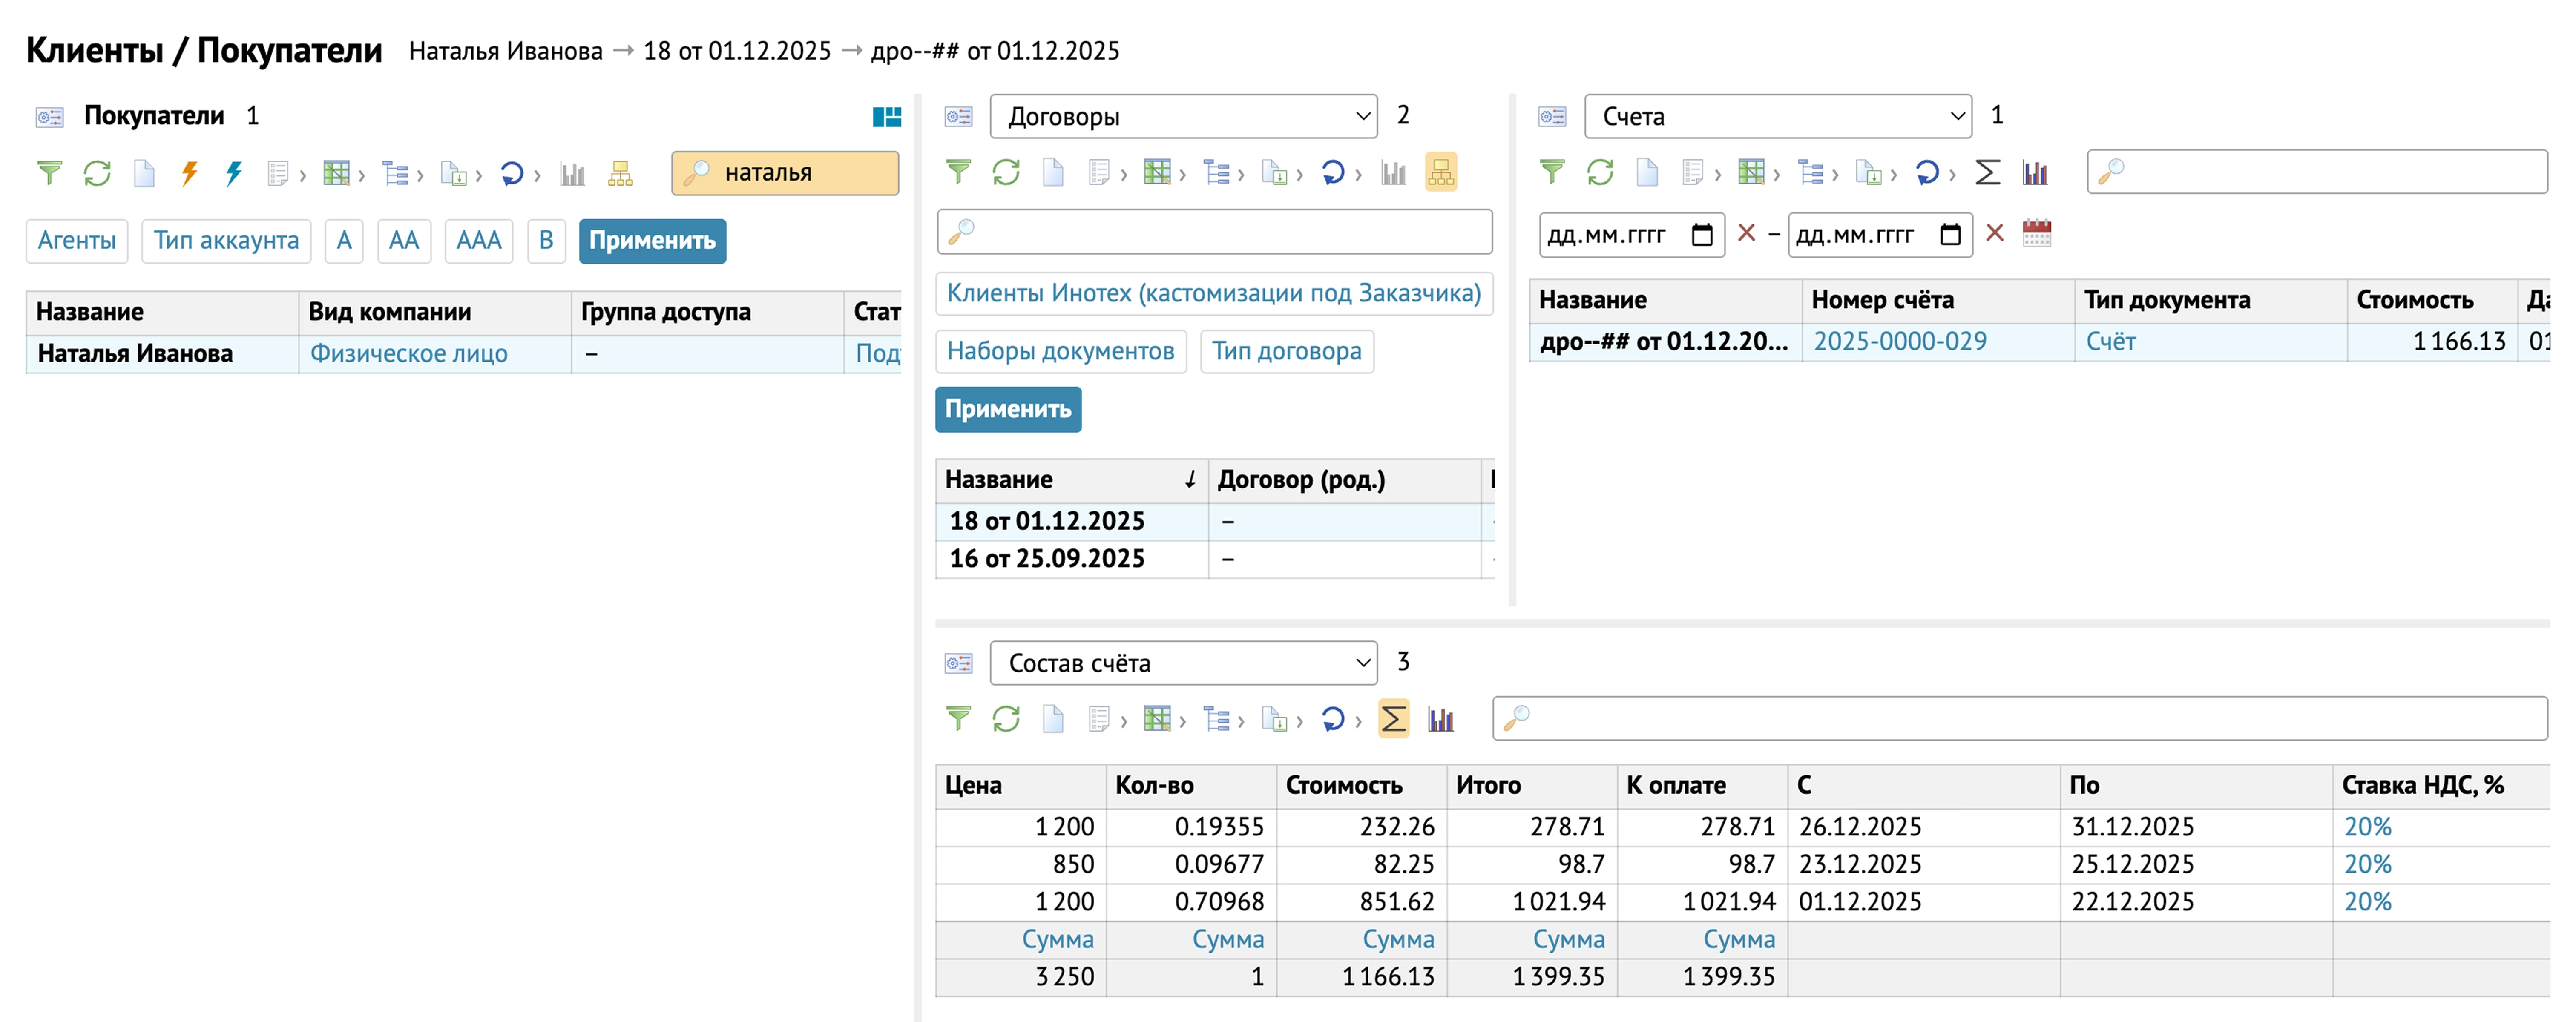The height and width of the screenshot is (1022, 2576).
Task: Expand the Состав счёта dropdown
Action: coord(1183,663)
